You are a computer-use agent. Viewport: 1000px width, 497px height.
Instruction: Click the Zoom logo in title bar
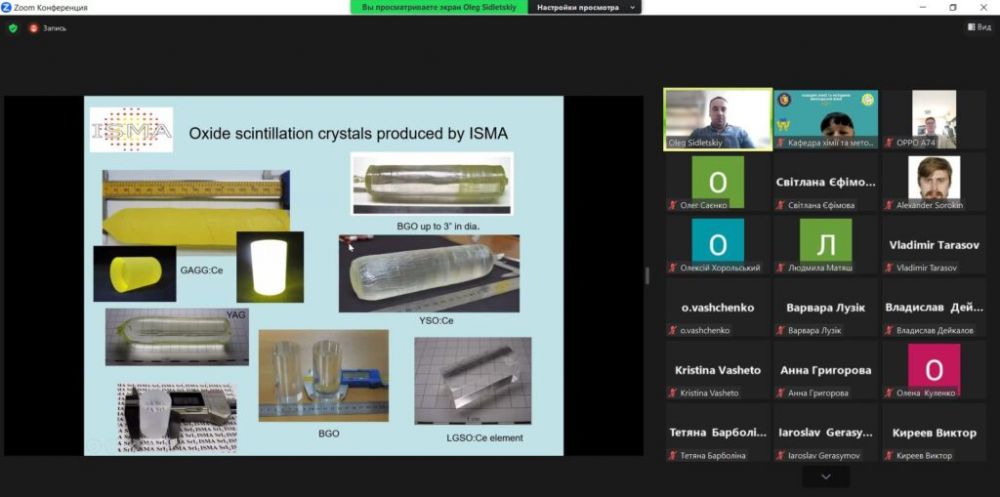click(6, 7)
